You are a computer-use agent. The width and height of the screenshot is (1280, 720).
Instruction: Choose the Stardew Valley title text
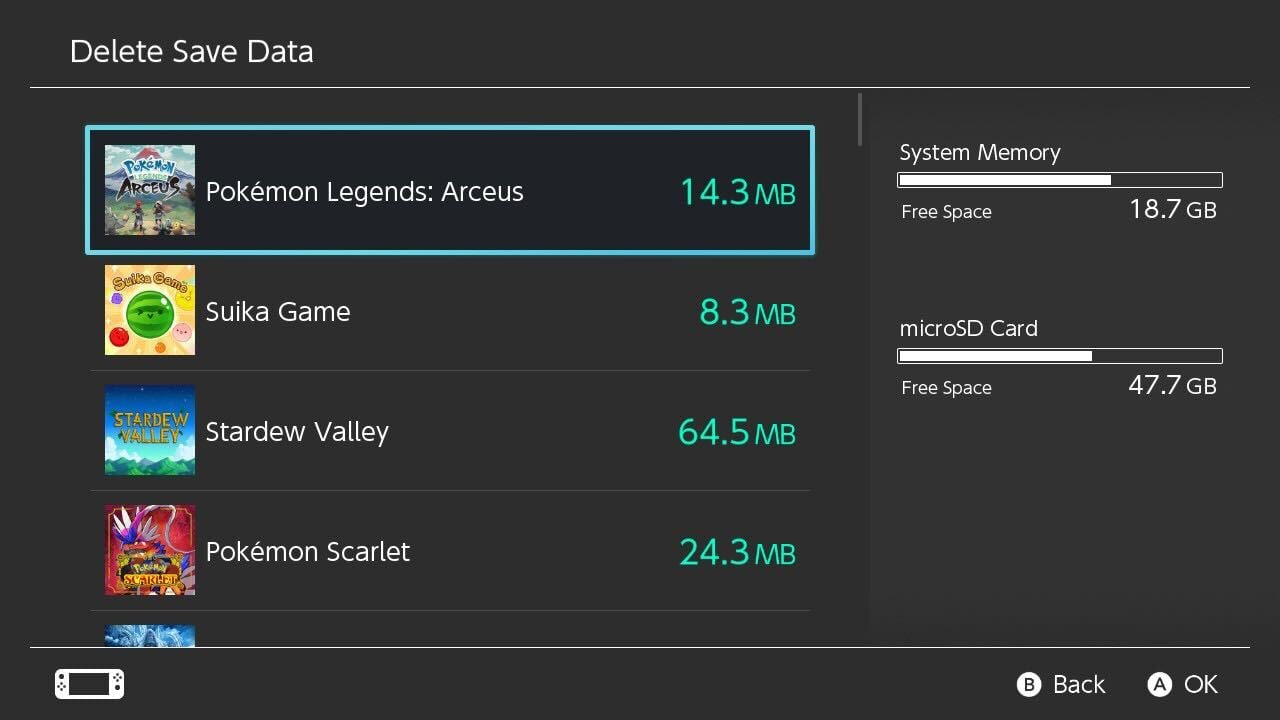click(297, 432)
